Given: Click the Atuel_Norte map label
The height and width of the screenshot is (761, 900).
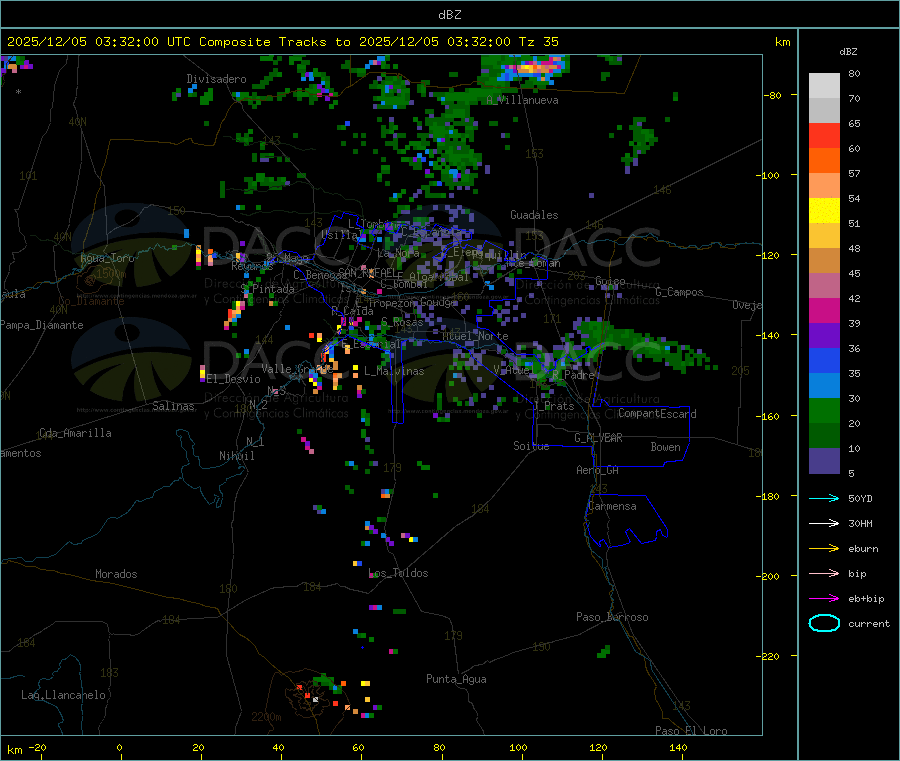Looking at the screenshot, I should [x=475, y=336].
